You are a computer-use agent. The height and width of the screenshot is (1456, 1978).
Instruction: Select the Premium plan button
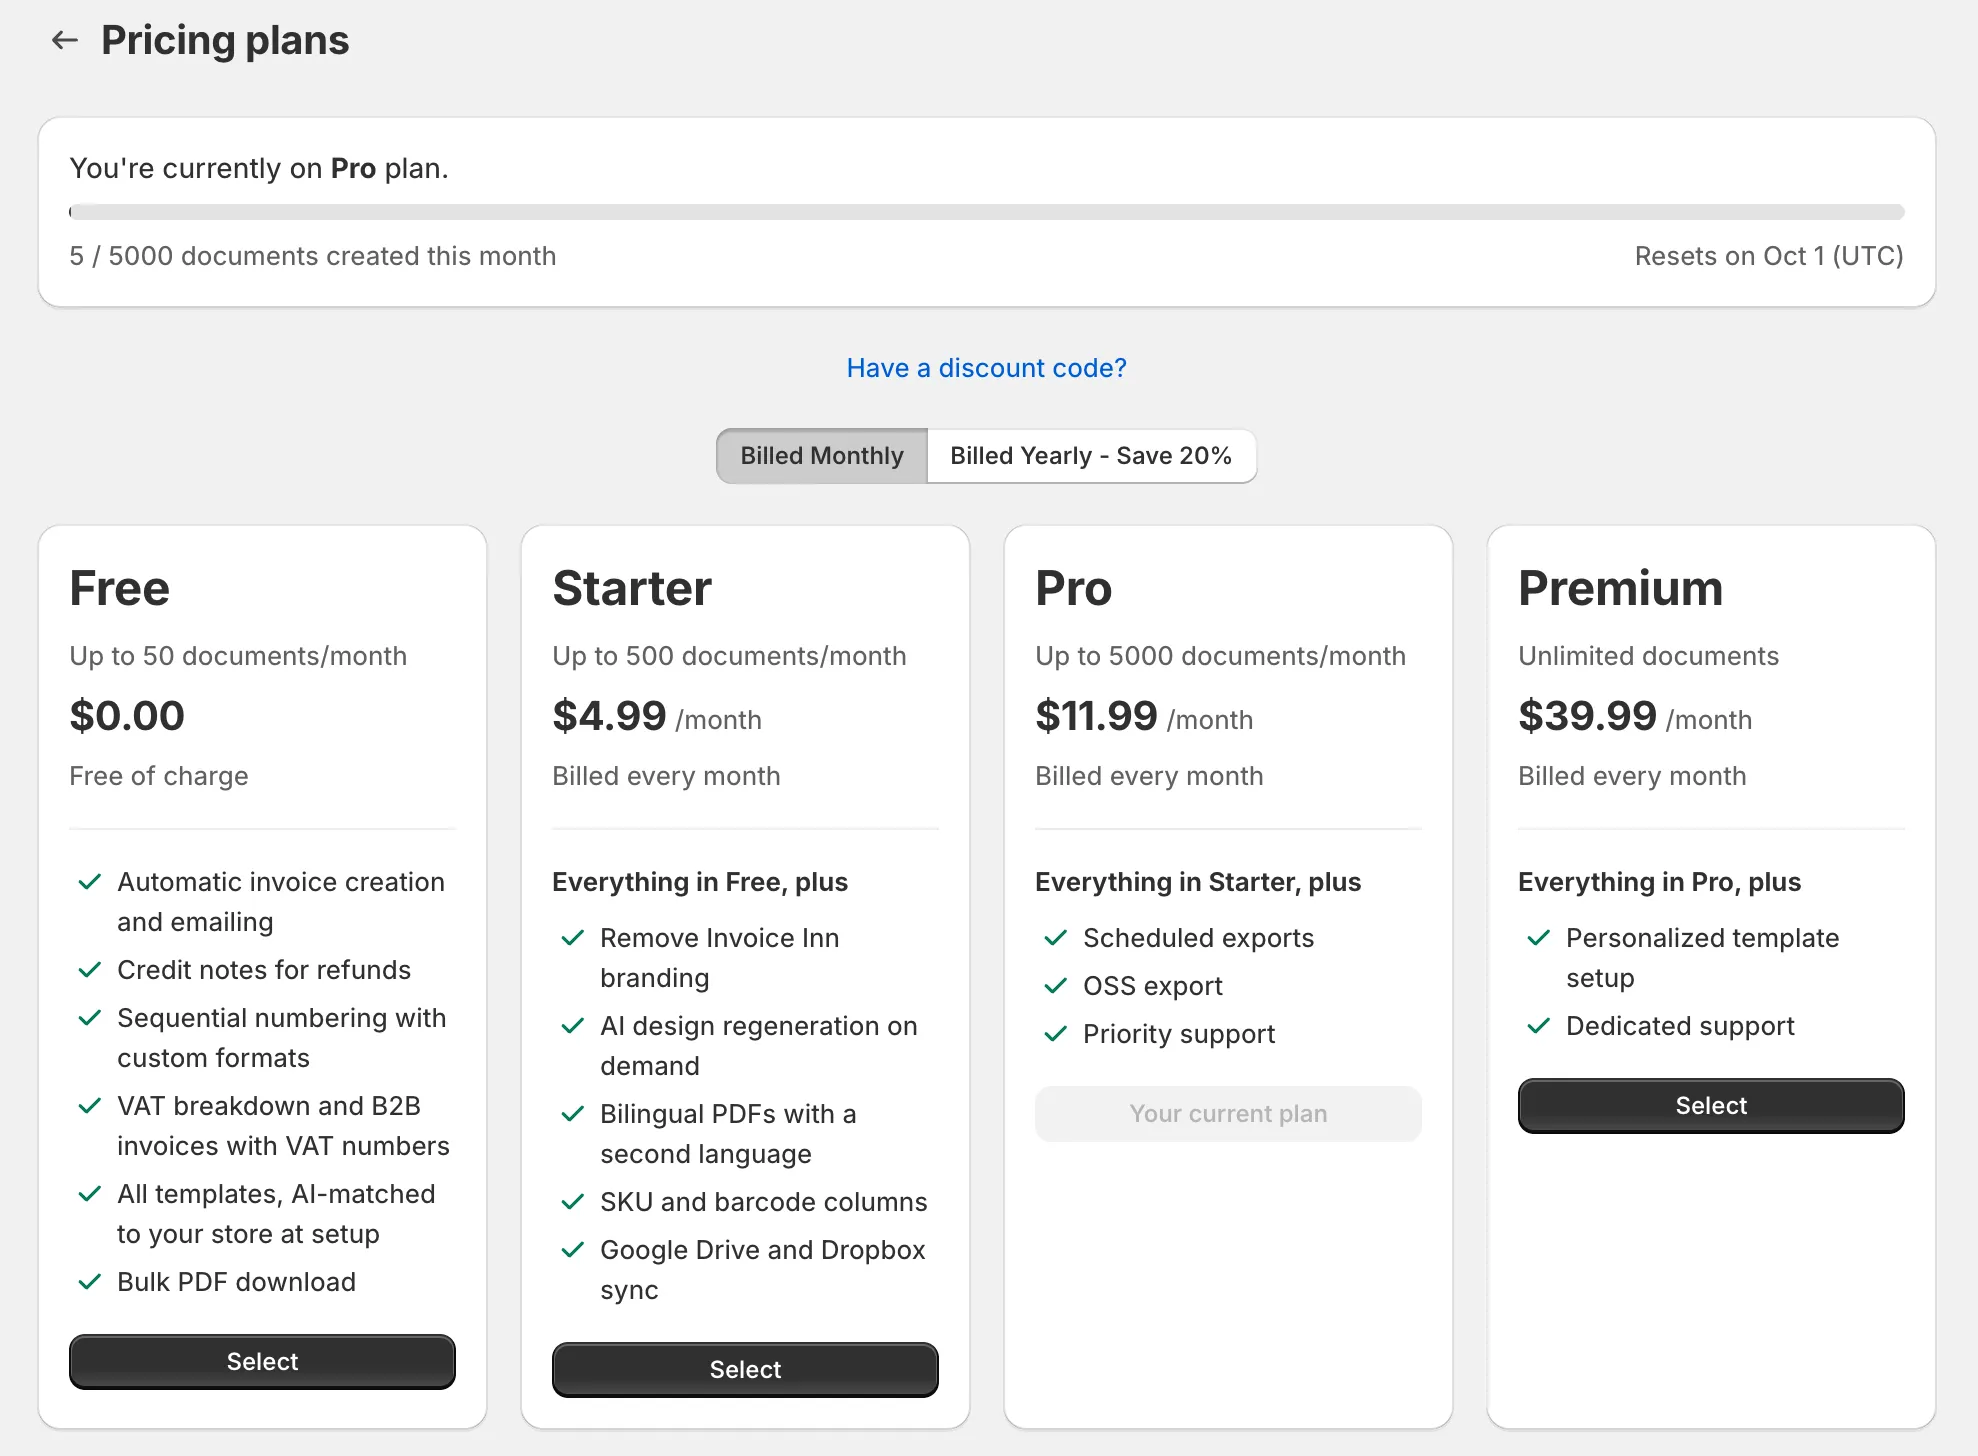tap(1711, 1105)
